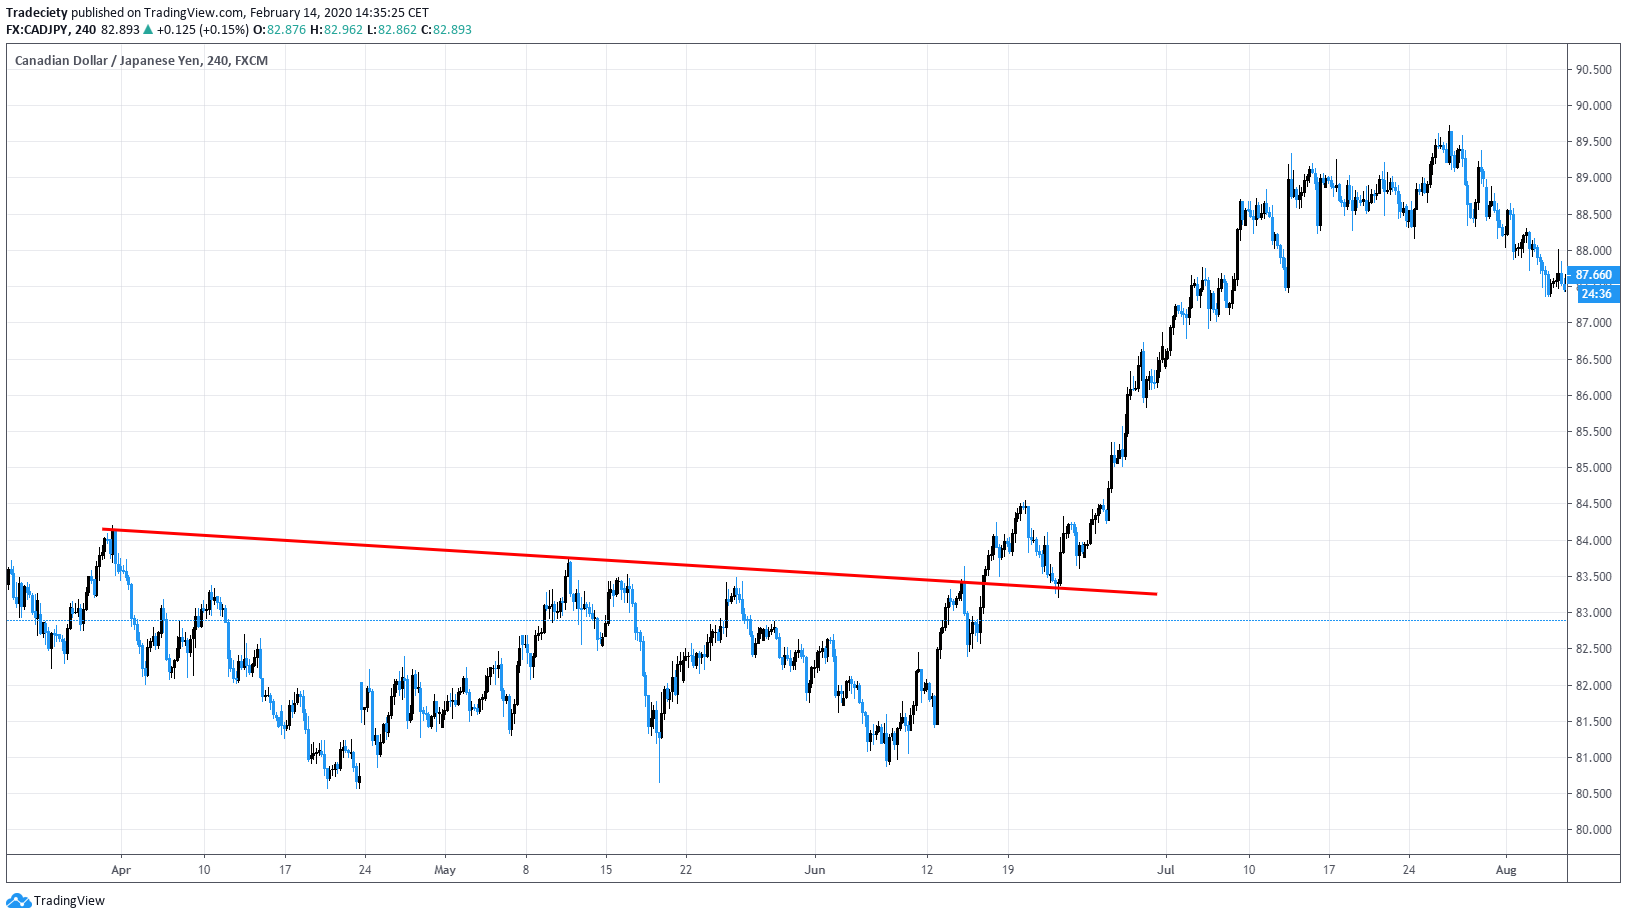Screen dimensions: 1627x919
Task: Select the Jun marker on date axis
Action: pos(815,870)
